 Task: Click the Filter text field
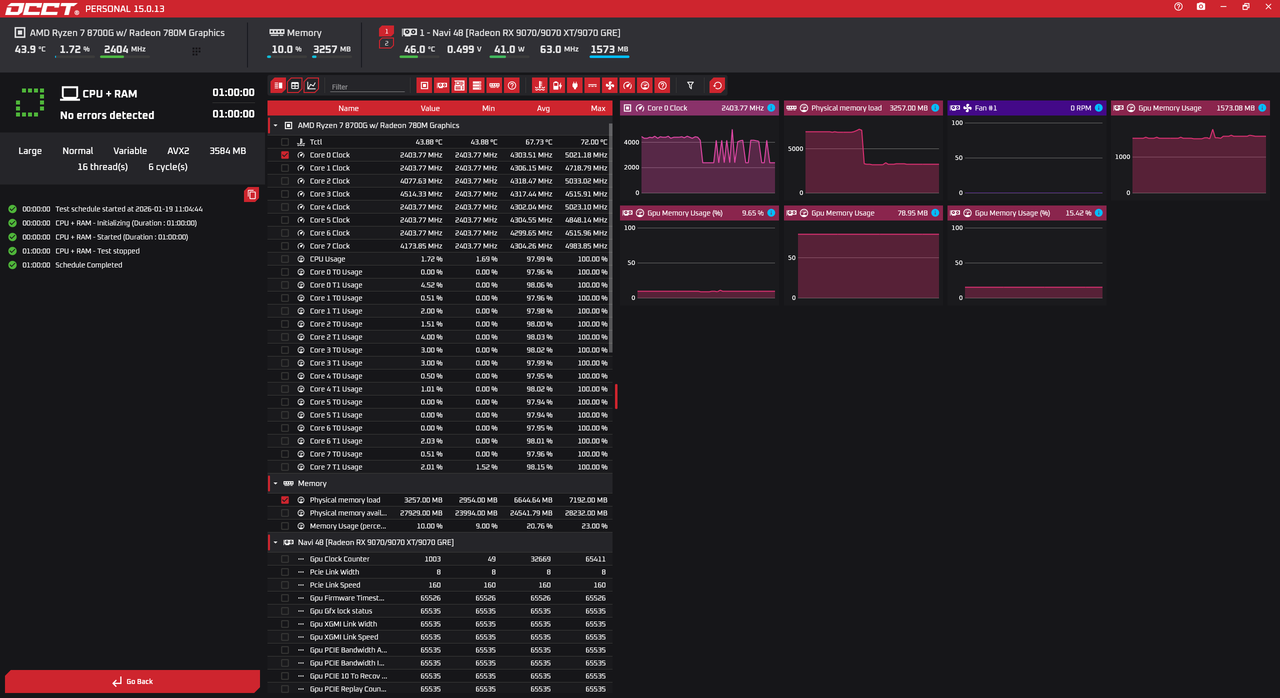367,87
